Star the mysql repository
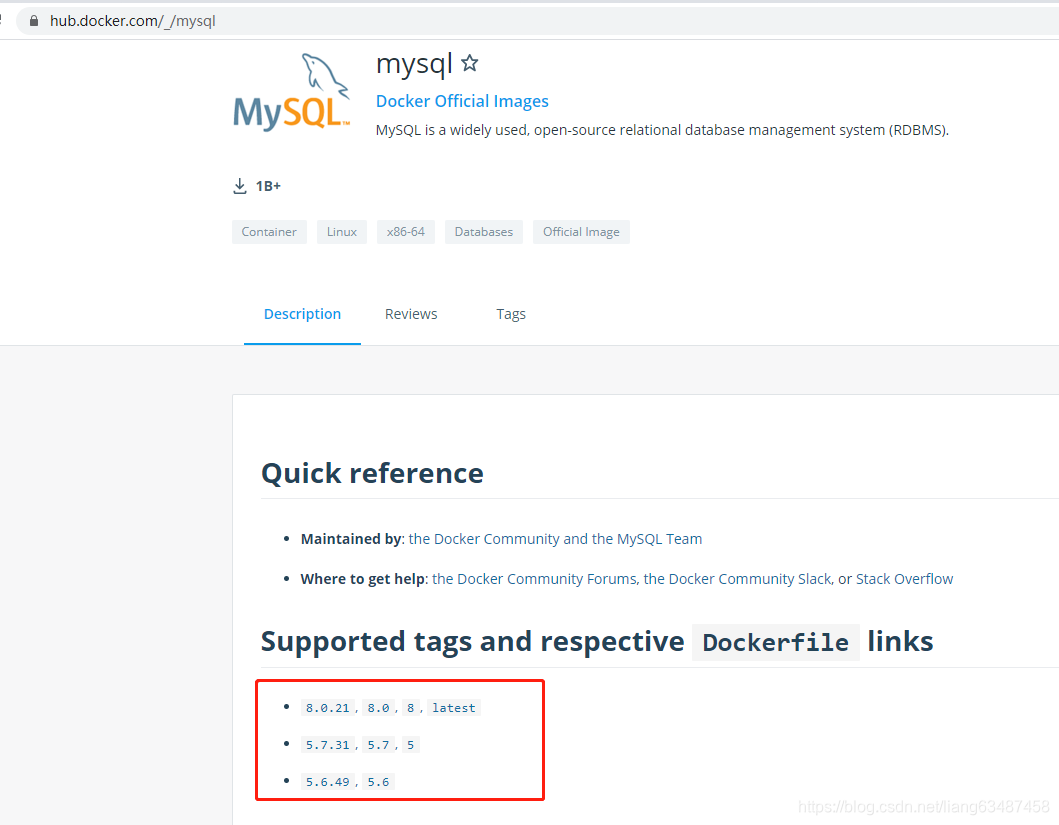1059x825 pixels. click(x=469, y=63)
